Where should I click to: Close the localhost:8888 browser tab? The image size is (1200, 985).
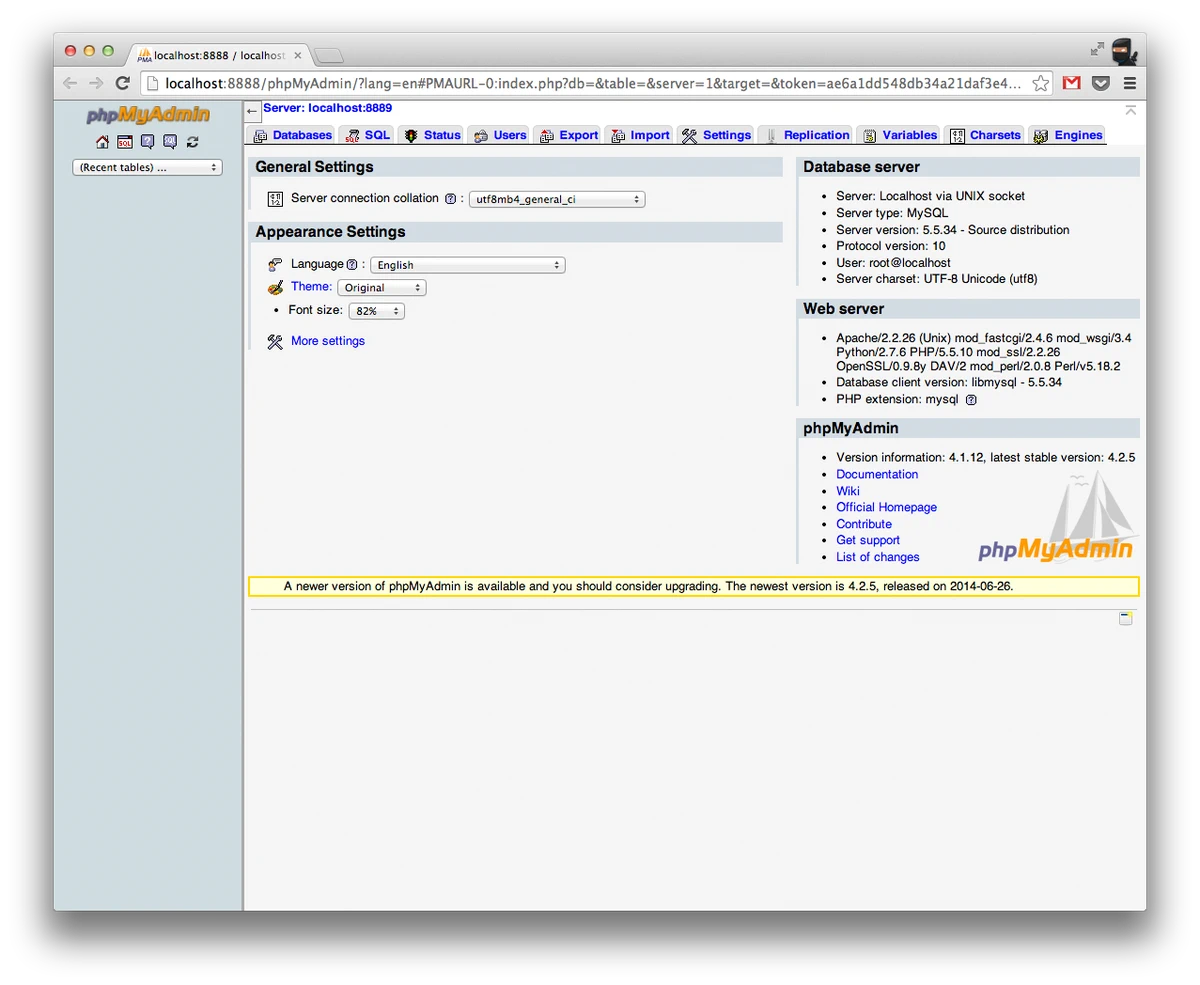point(298,56)
